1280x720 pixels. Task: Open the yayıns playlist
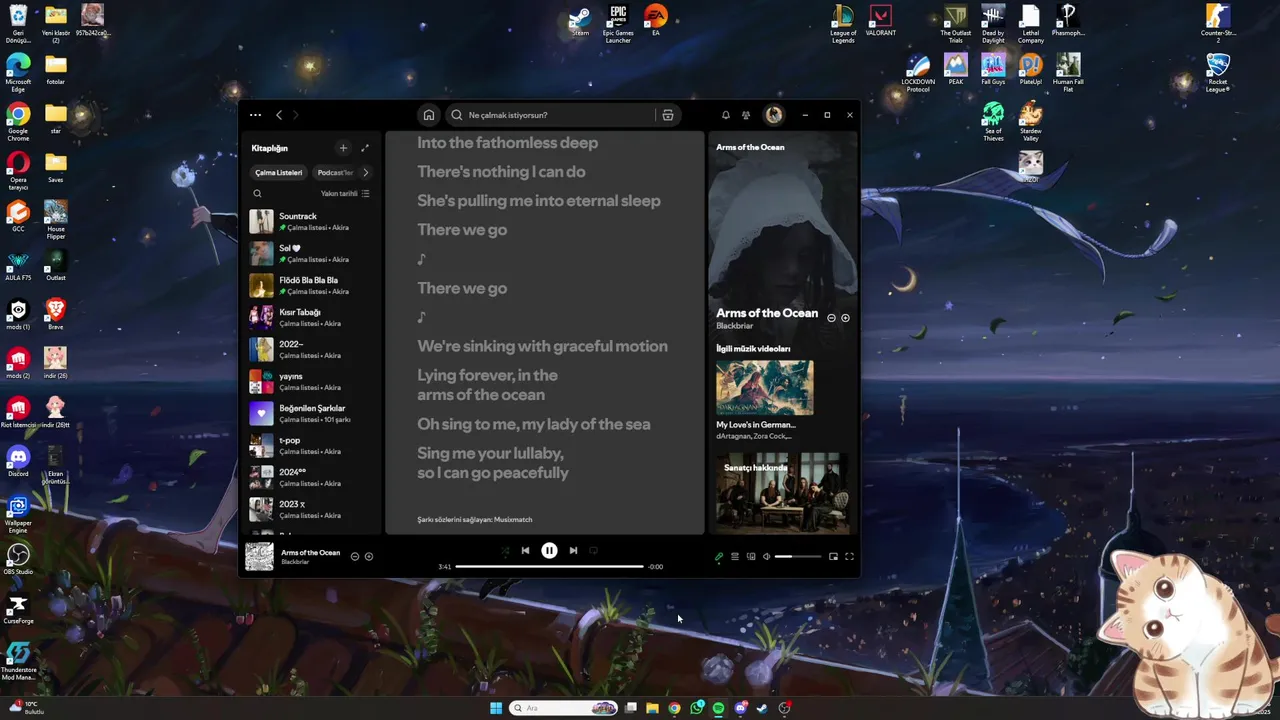click(311, 382)
